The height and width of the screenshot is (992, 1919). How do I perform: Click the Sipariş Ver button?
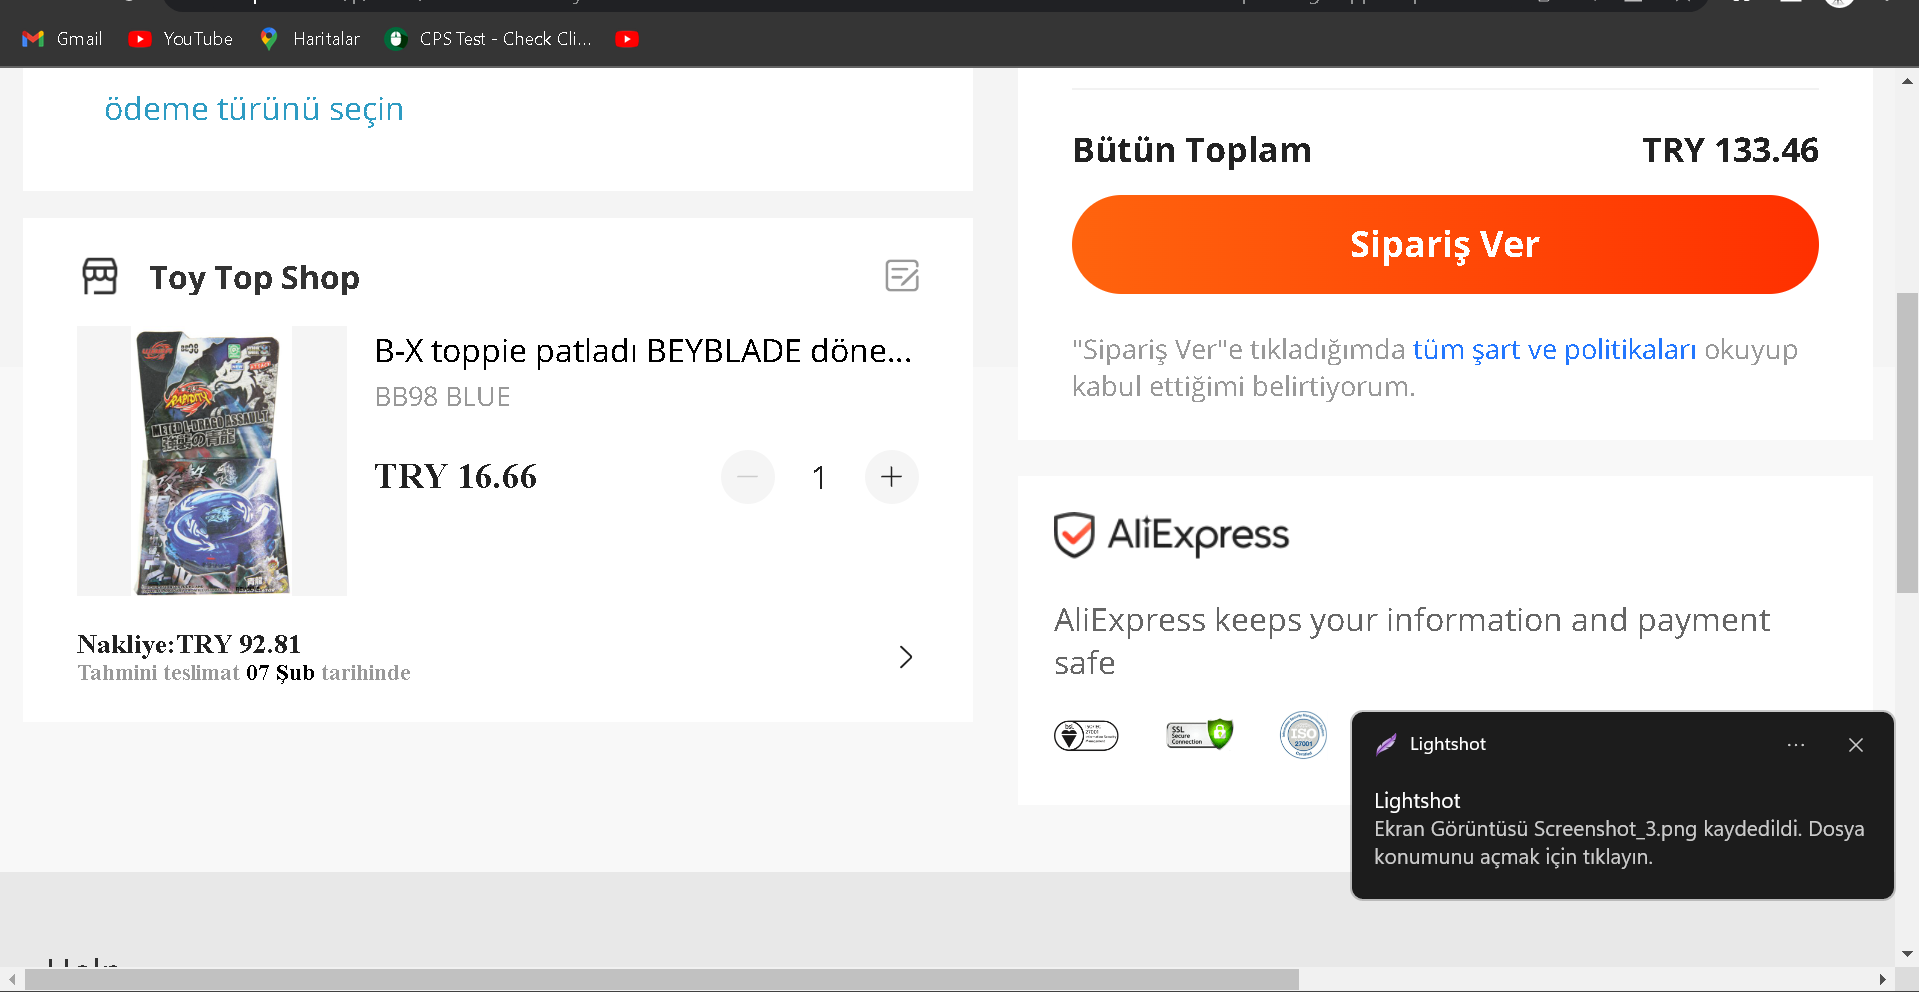[1445, 244]
